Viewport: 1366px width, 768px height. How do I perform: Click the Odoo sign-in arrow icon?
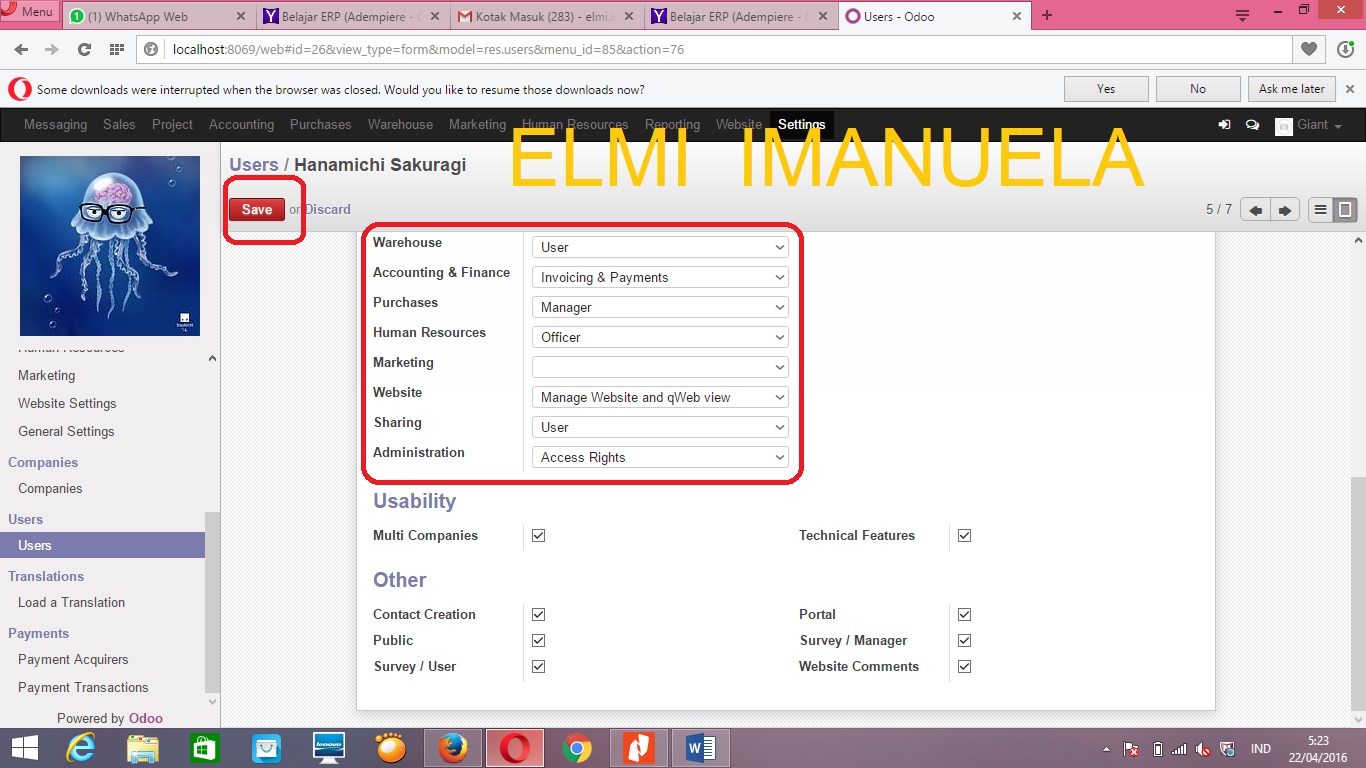coord(1224,125)
